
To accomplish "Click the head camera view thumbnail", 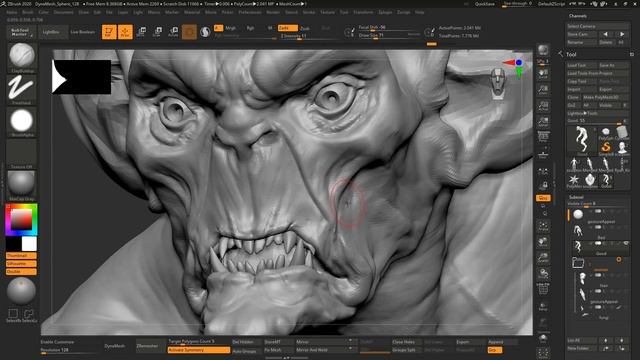I will pos(498,84).
